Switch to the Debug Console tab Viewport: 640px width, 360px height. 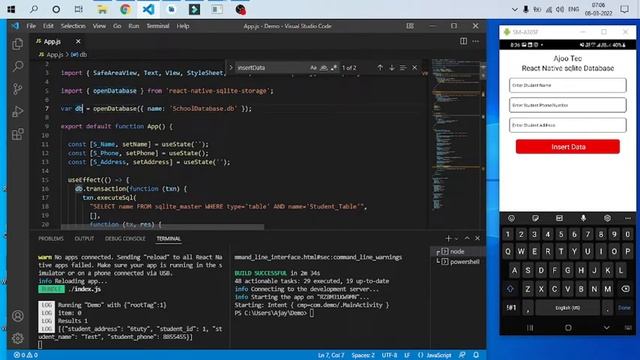coord(125,238)
